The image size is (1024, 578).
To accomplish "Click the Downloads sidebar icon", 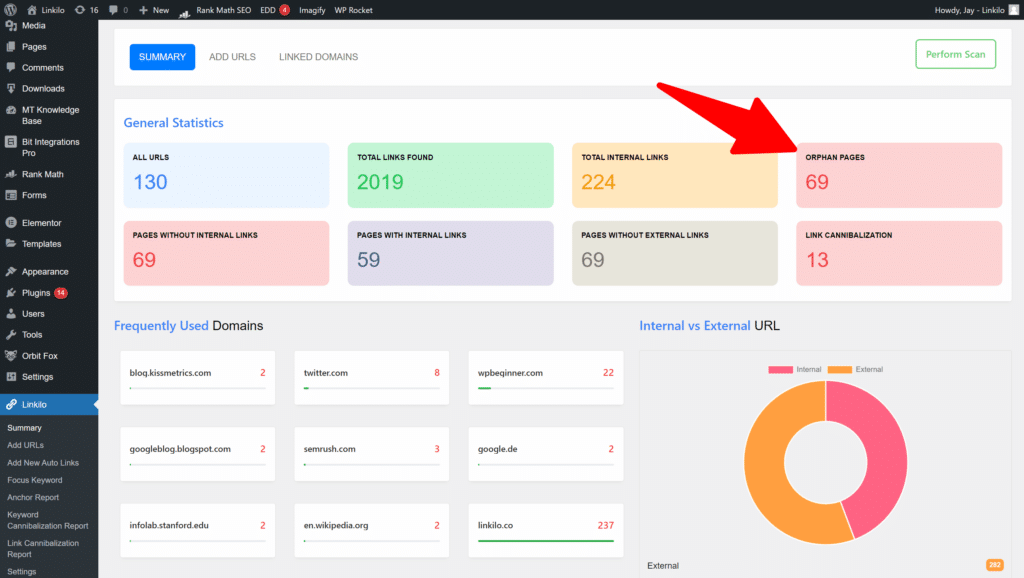I will [11, 88].
